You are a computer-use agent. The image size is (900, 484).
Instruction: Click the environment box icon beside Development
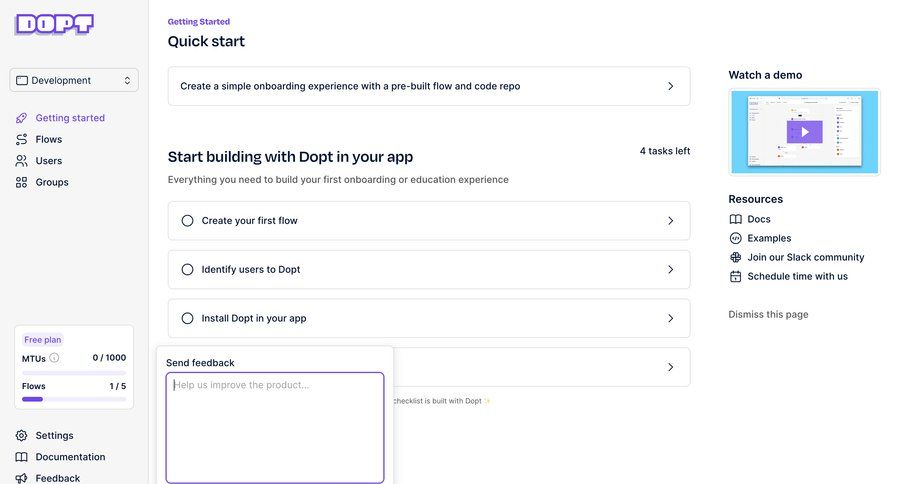coord(22,80)
